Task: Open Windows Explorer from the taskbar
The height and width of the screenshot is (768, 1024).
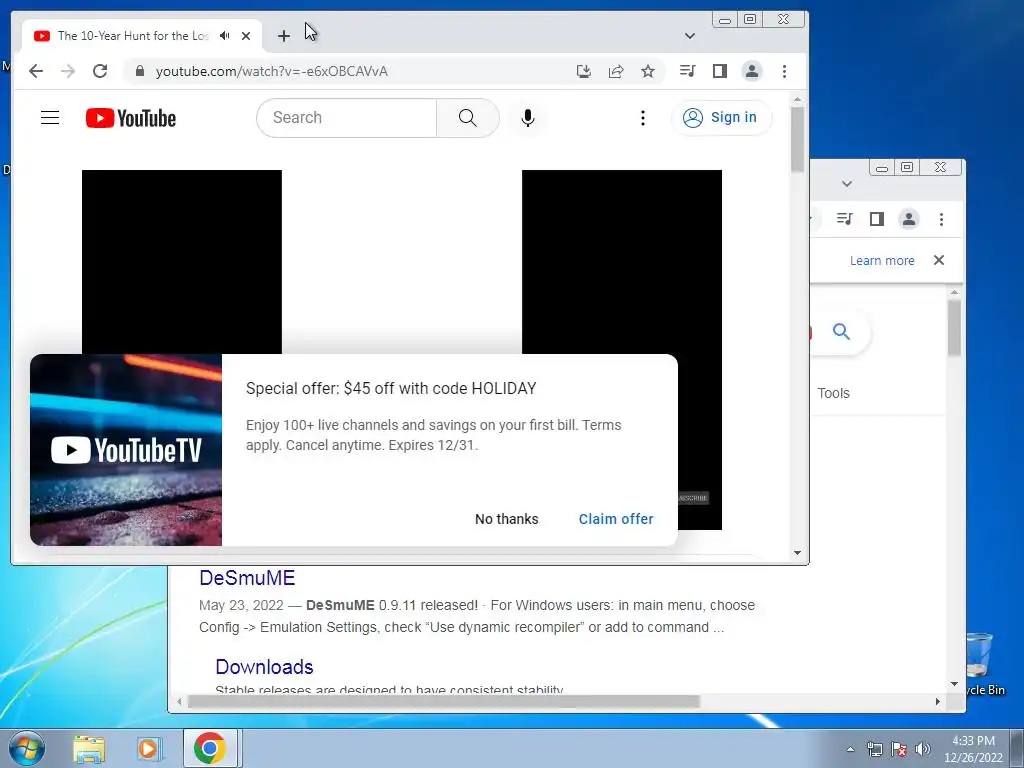Action: pyautogui.click(x=89, y=749)
